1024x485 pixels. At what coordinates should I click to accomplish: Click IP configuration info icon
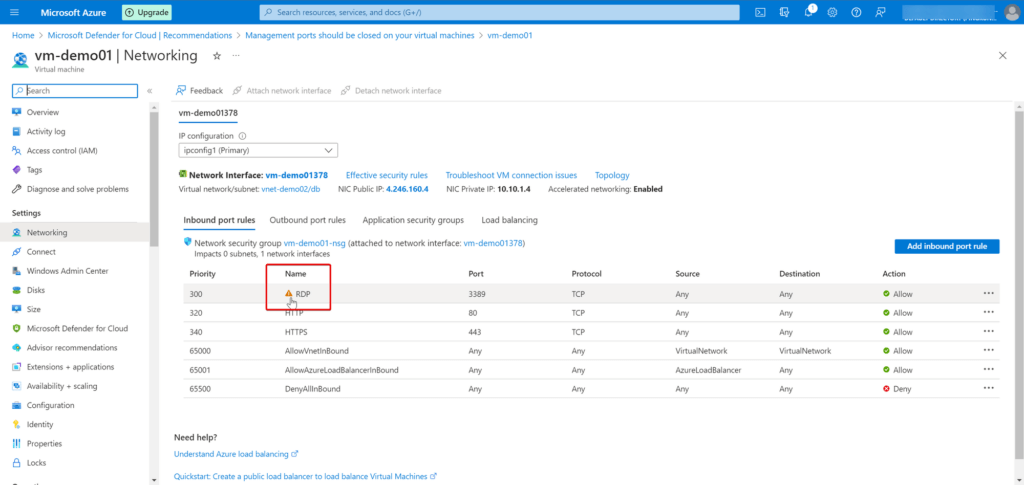click(x=242, y=136)
